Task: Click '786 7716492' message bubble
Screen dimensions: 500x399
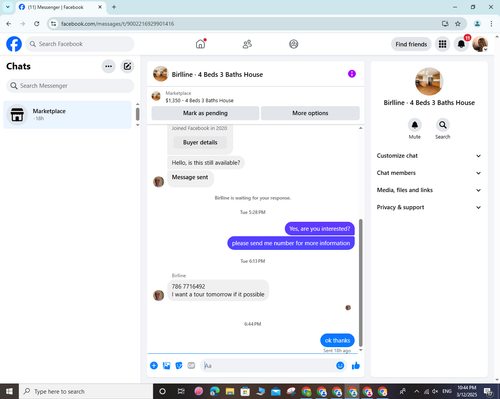Action: (218, 290)
